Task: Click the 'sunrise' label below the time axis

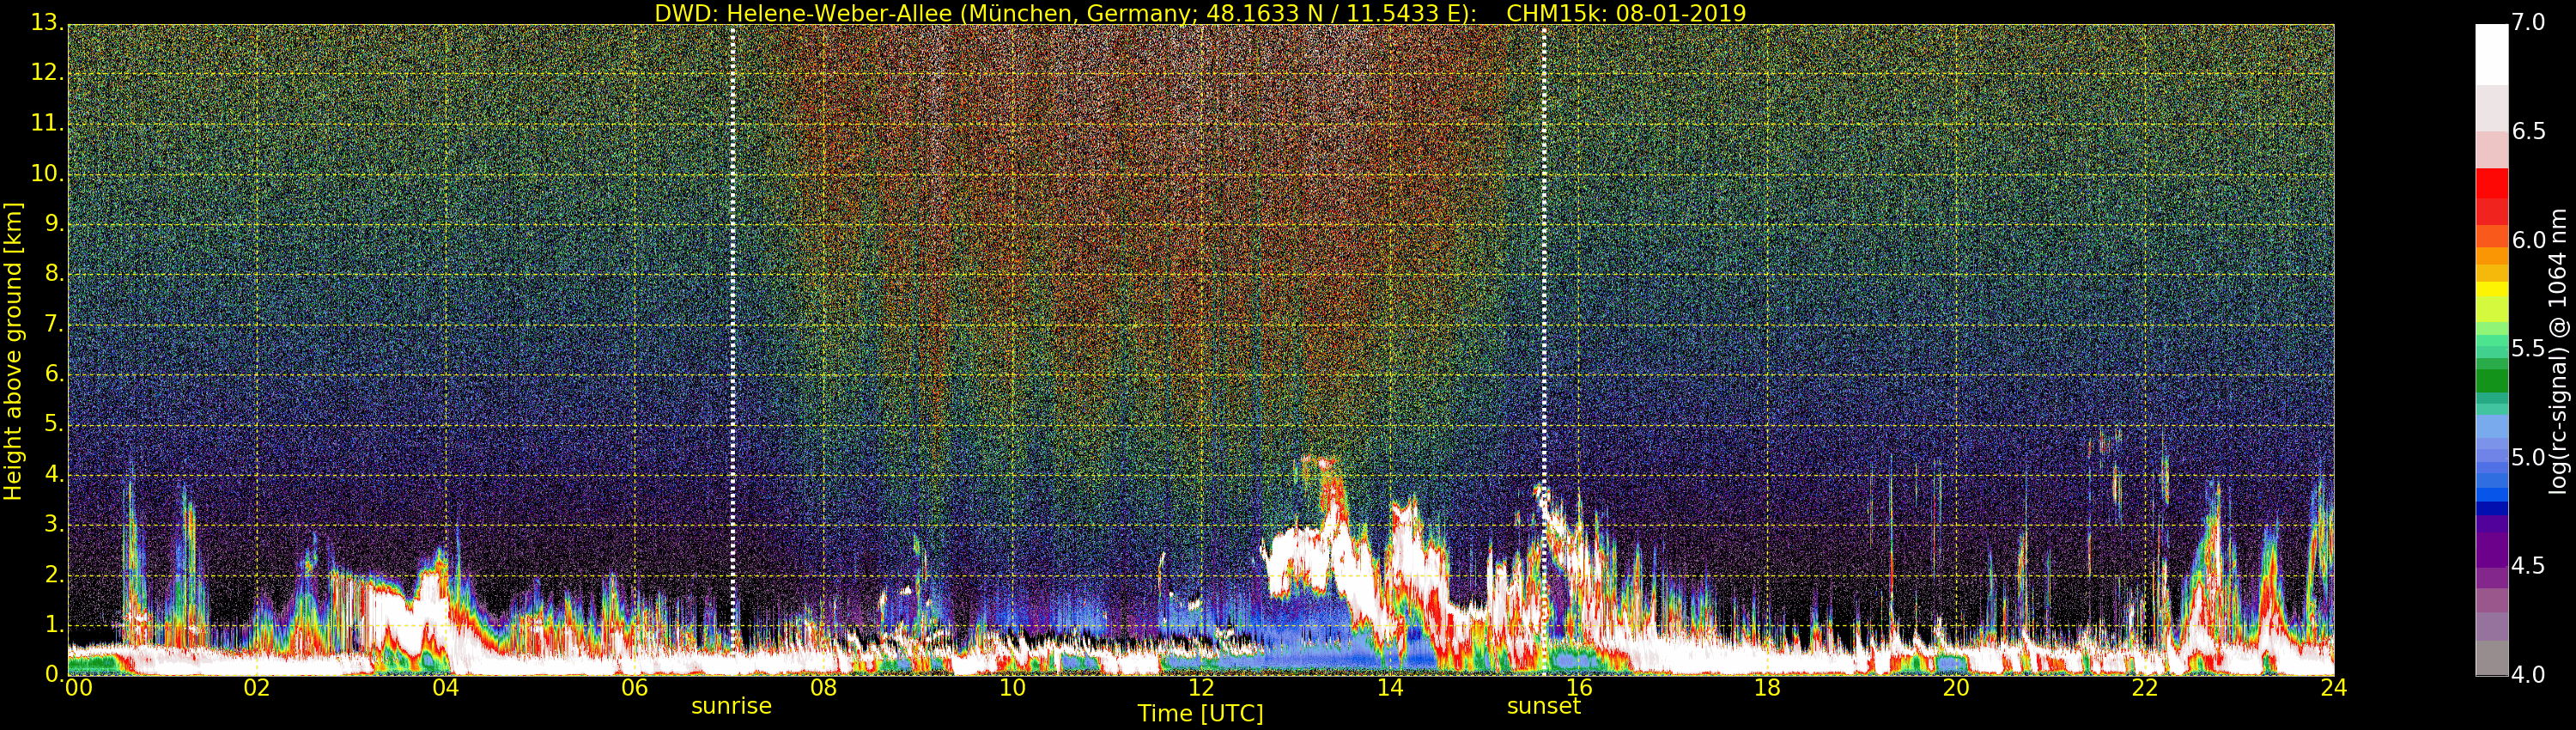Action: (x=731, y=706)
